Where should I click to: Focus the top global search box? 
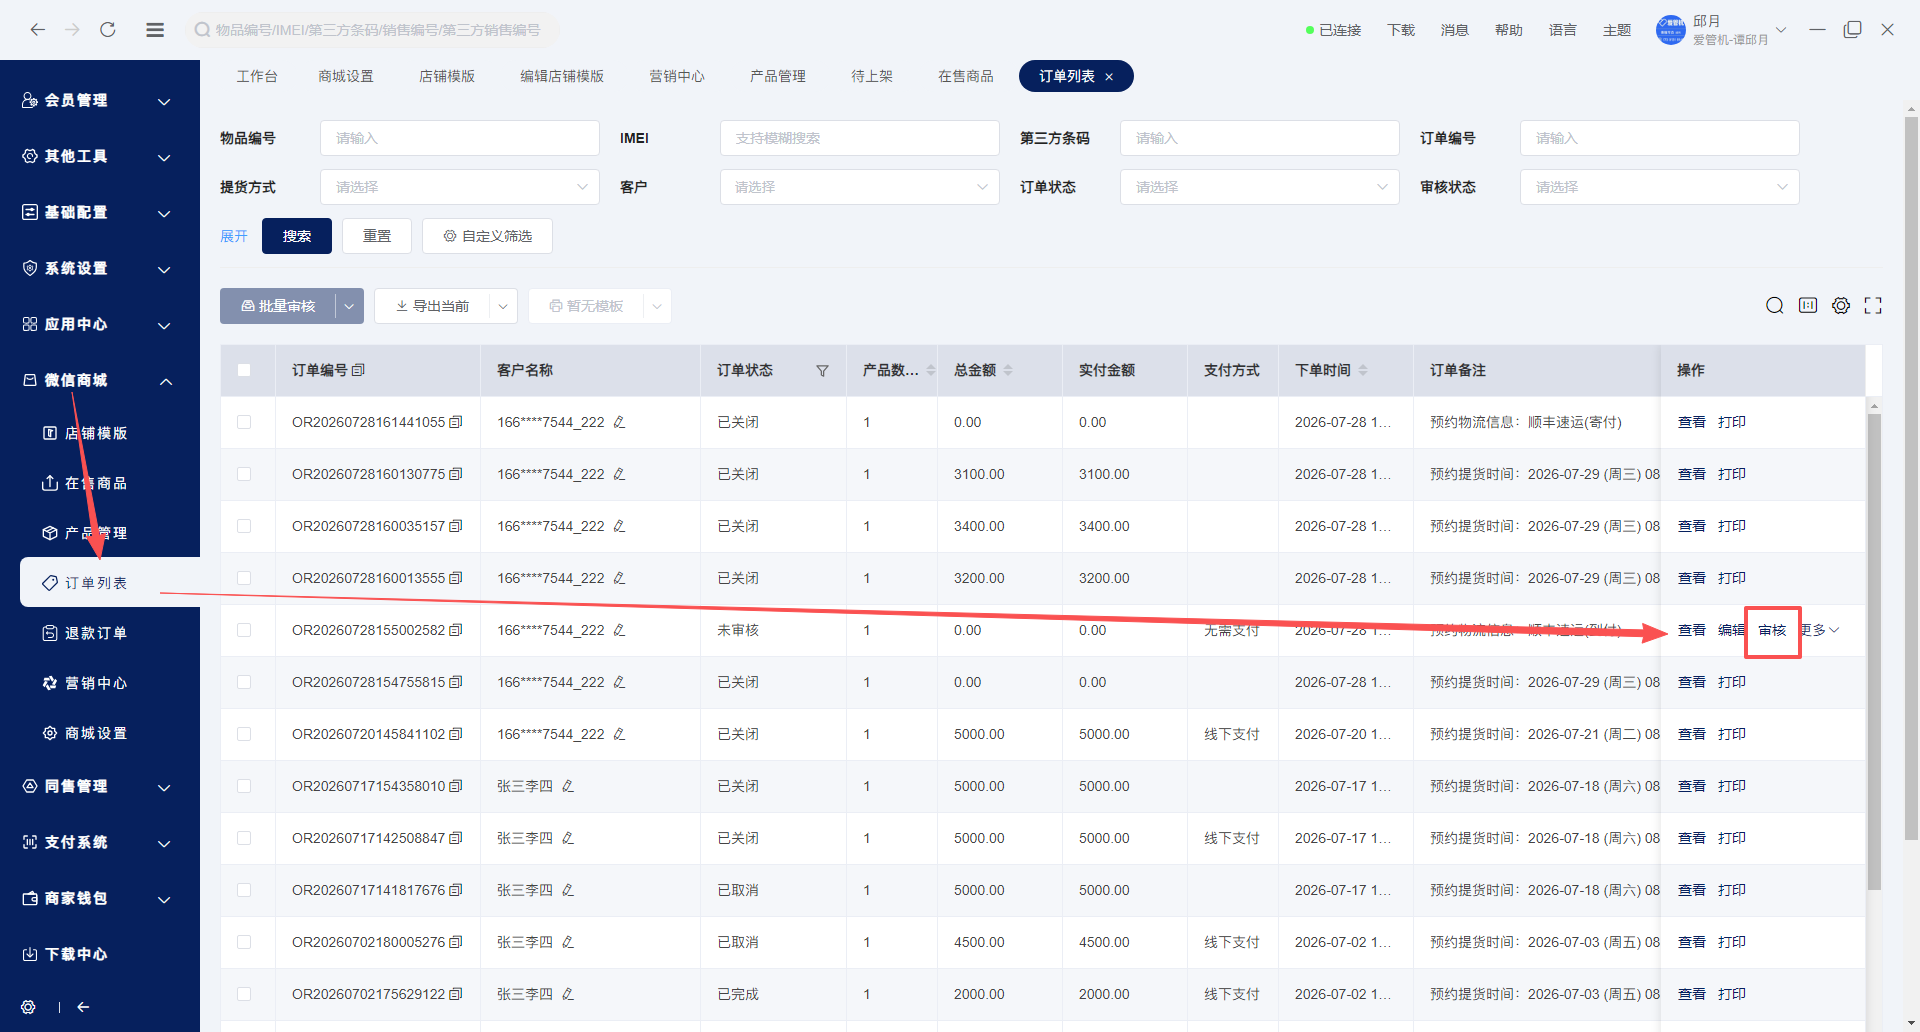[370, 30]
